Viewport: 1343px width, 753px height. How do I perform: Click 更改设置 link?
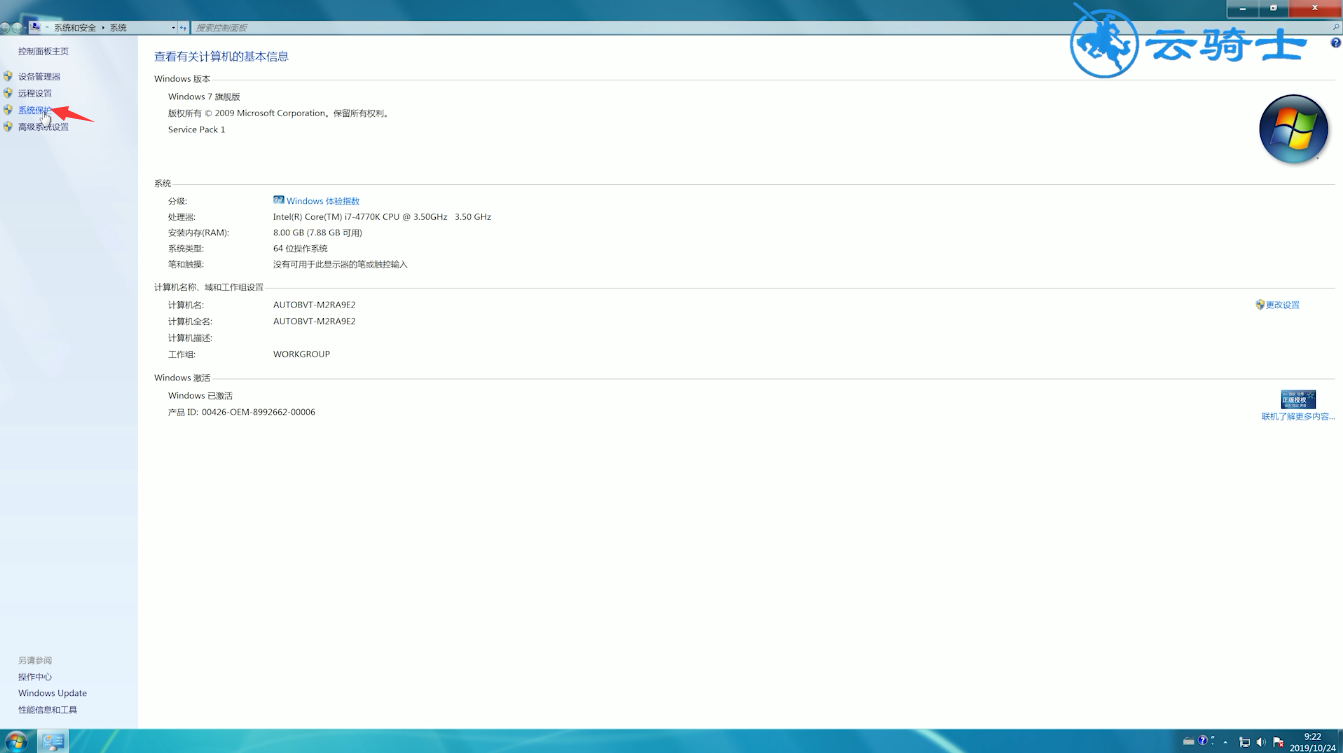tap(1283, 305)
